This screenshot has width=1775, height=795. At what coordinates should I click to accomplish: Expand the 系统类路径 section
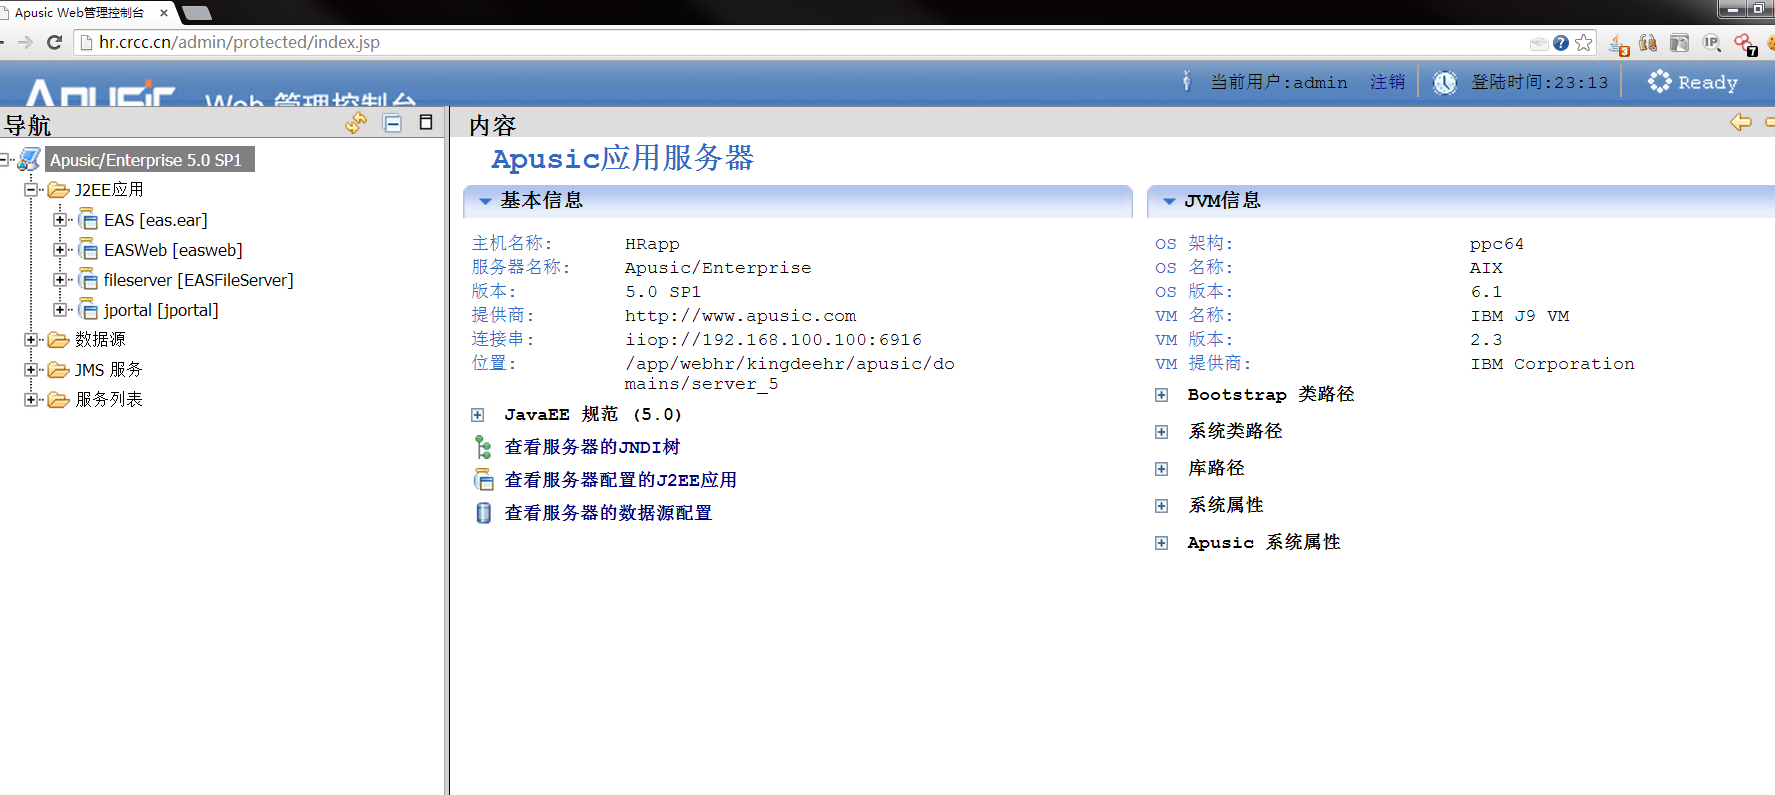pyautogui.click(x=1161, y=432)
